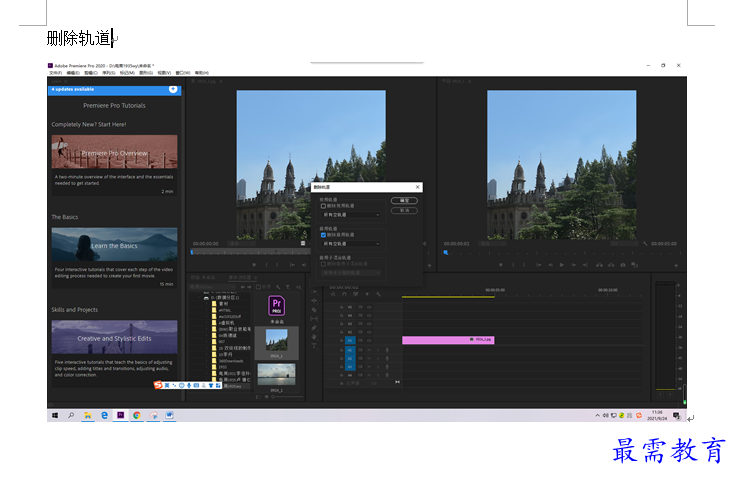Select the Razor tool
734x482 pixels.
pos(314,310)
